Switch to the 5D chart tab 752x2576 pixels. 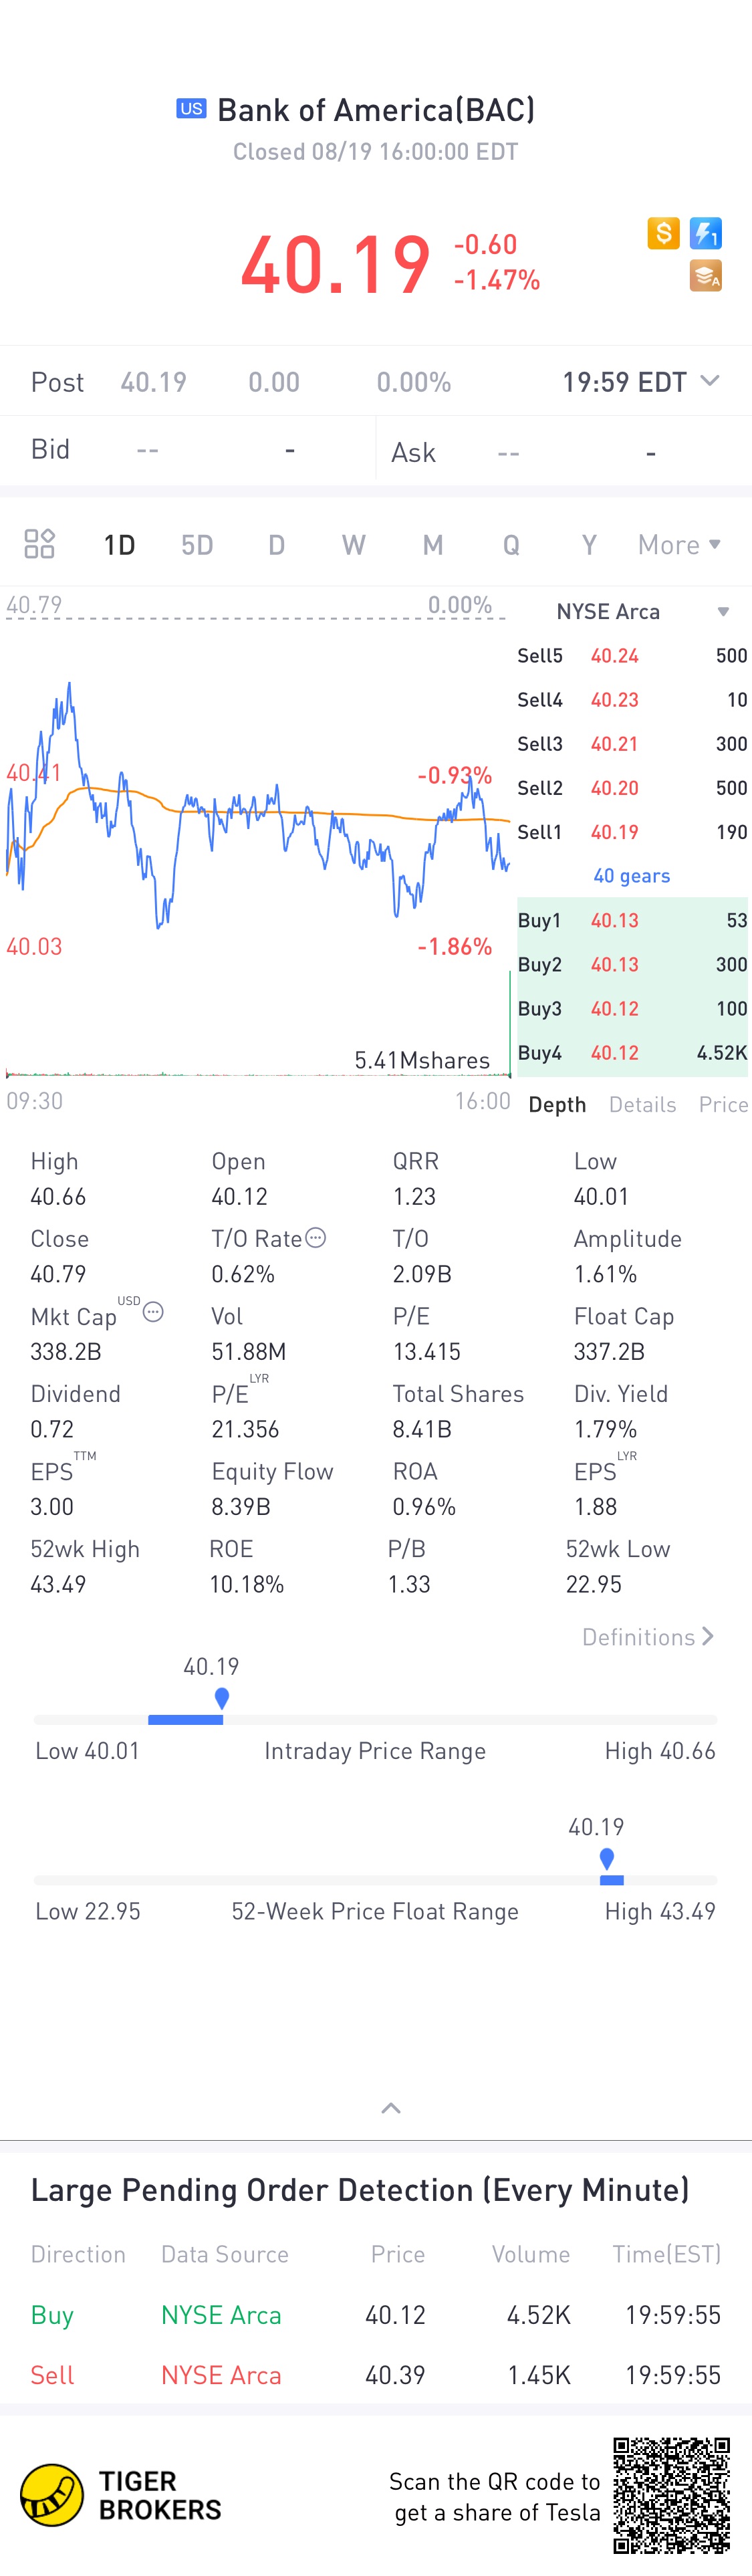pos(197,545)
